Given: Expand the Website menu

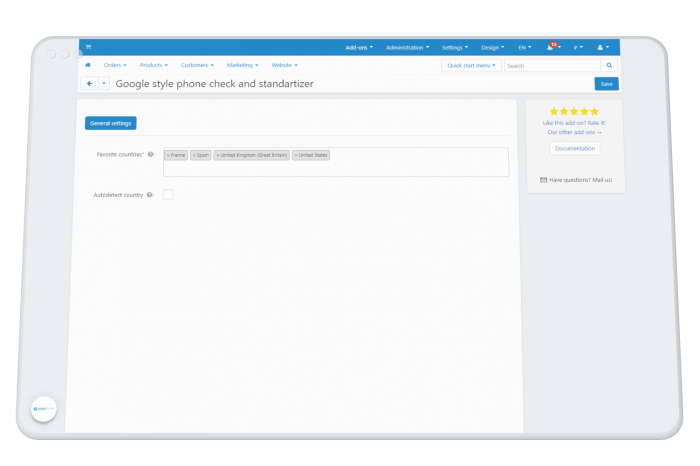Looking at the screenshot, I should pos(284,65).
